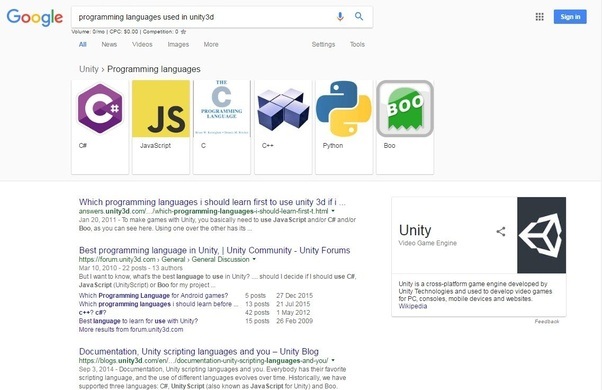Viewport: 602px width, 390px height.
Task: Open the search Tools option
Action: click(x=357, y=45)
